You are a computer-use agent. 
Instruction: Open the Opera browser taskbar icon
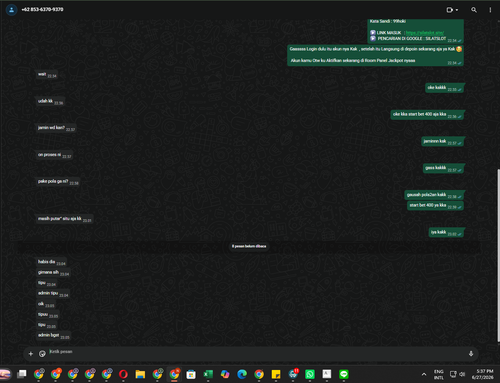[x=123, y=374]
